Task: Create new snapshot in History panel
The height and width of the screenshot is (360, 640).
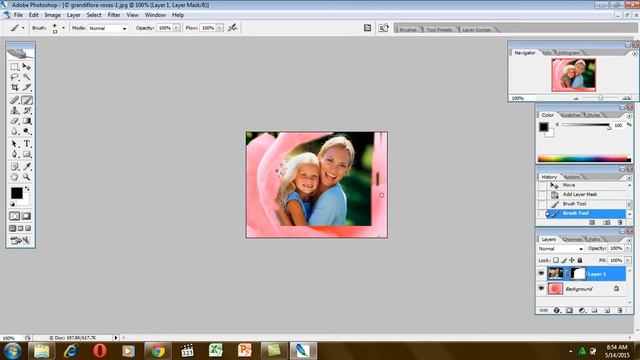Action: tap(607, 222)
